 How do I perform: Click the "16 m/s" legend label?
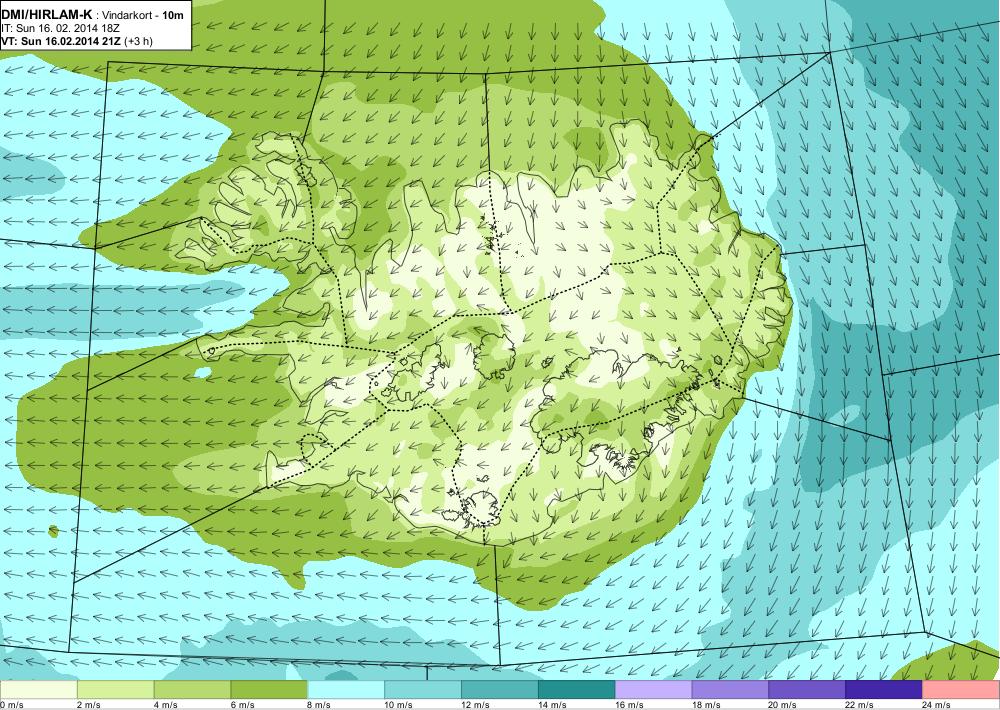(x=629, y=705)
